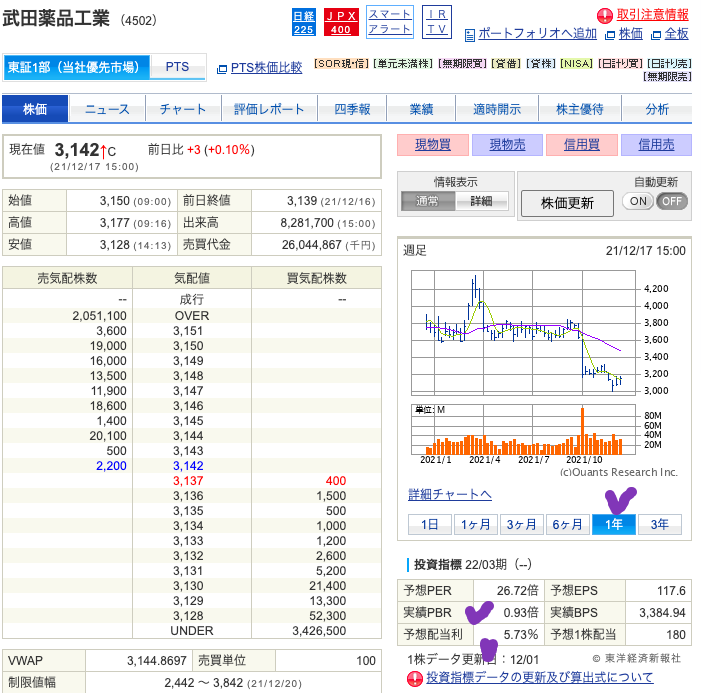Viewport: 701px width, 693px height.
Task: Click the 武田薬品工業 stock name heading
Action: click(56, 19)
